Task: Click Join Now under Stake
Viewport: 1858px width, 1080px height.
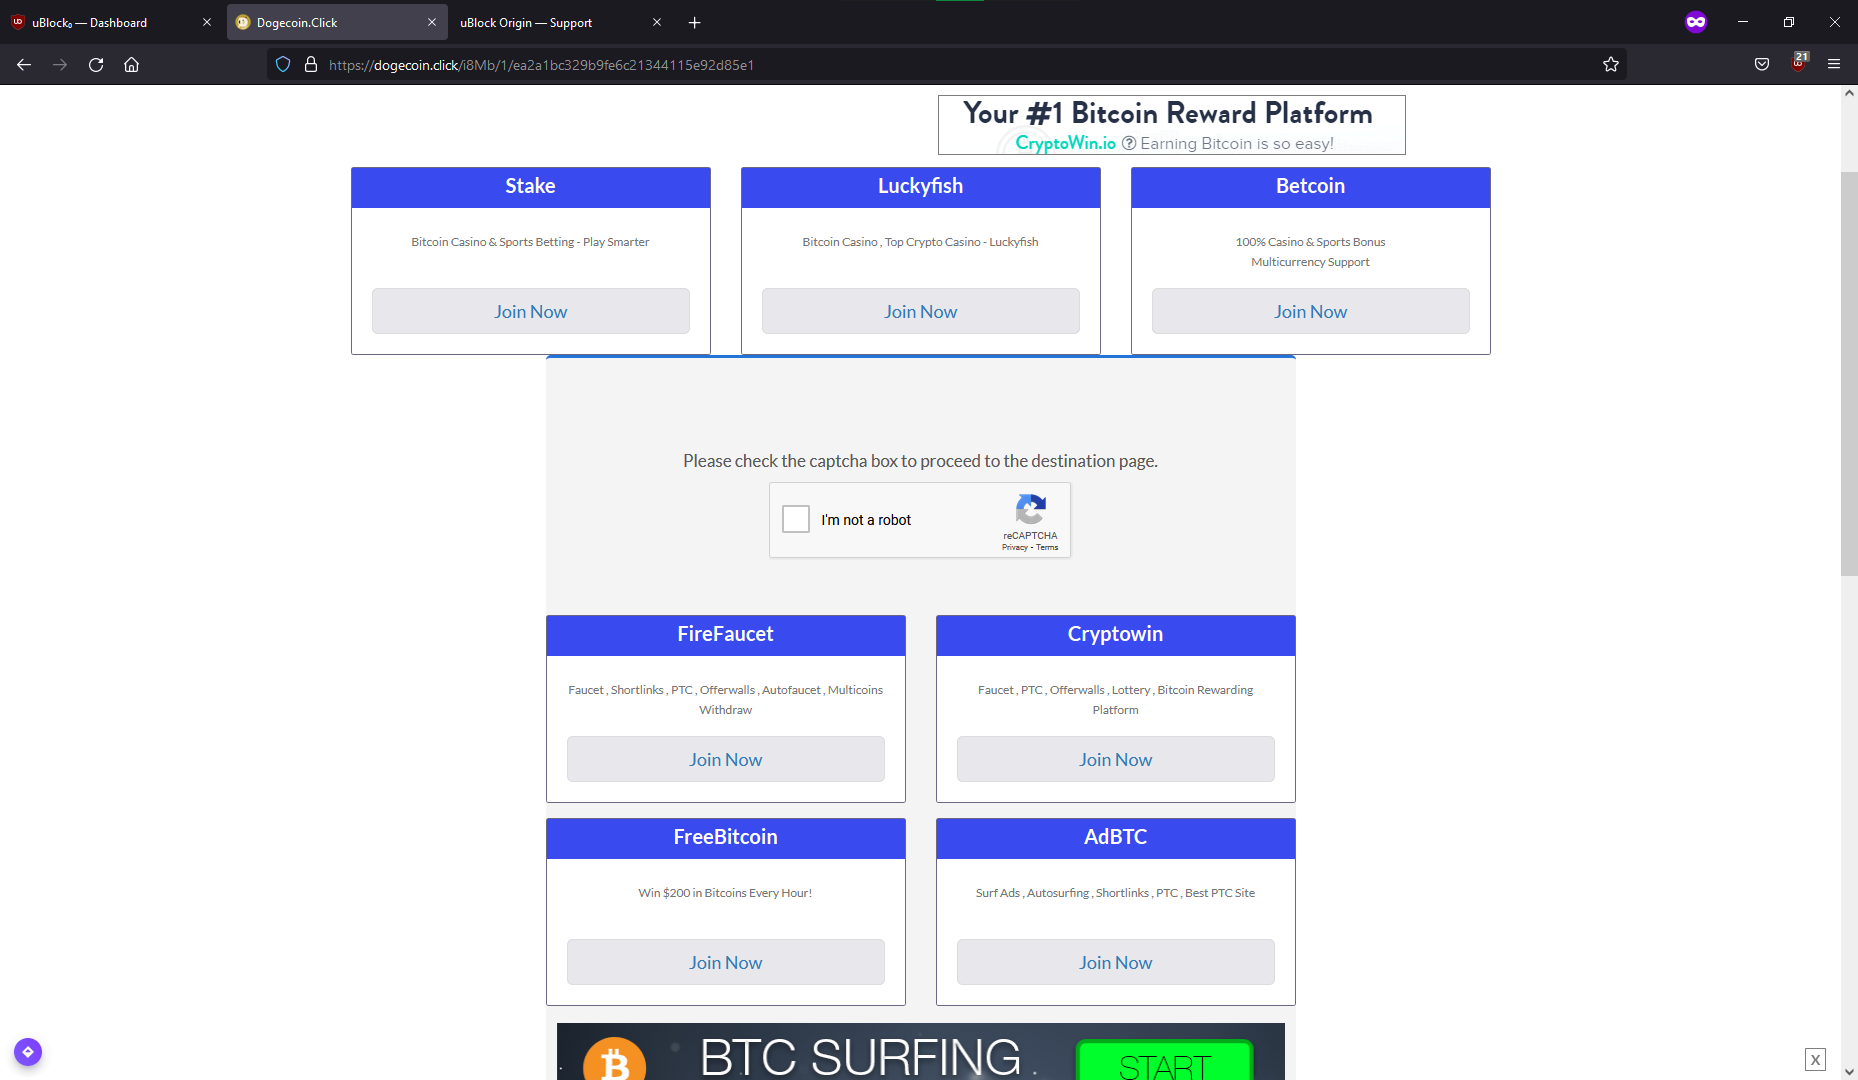Action: (x=530, y=311)
